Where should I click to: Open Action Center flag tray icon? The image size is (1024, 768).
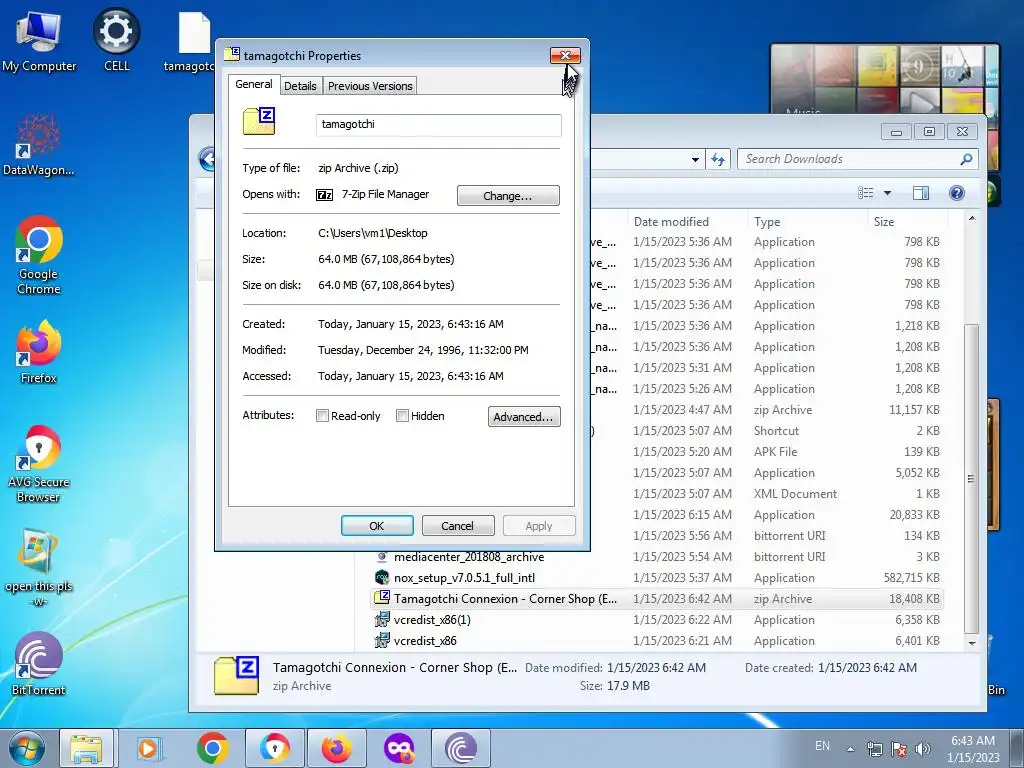tap(899, 749)
